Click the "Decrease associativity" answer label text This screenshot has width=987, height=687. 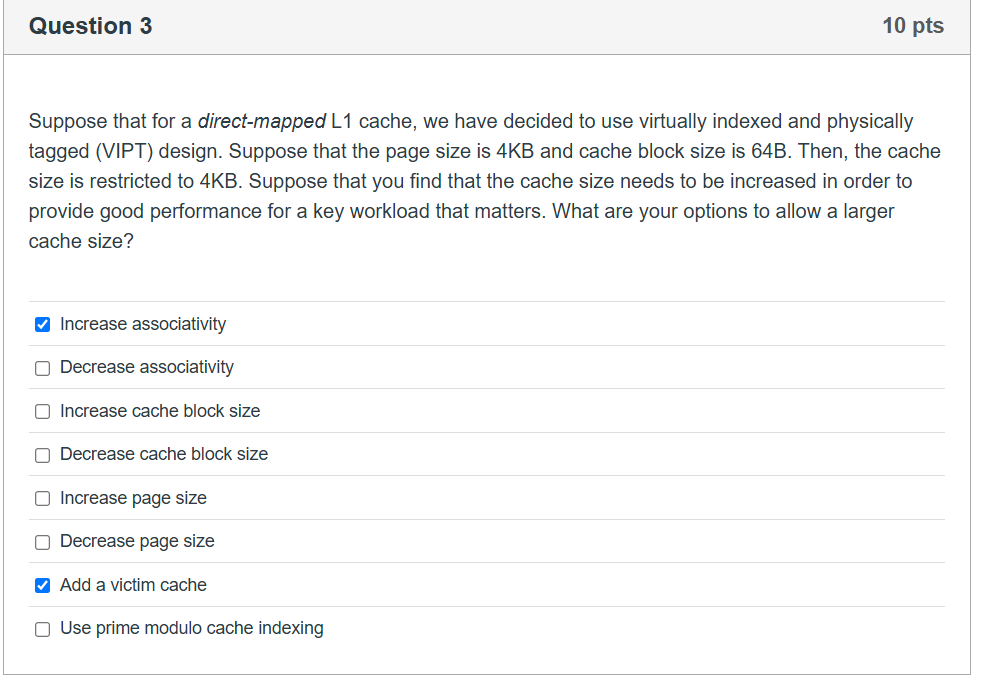point(147,367)
